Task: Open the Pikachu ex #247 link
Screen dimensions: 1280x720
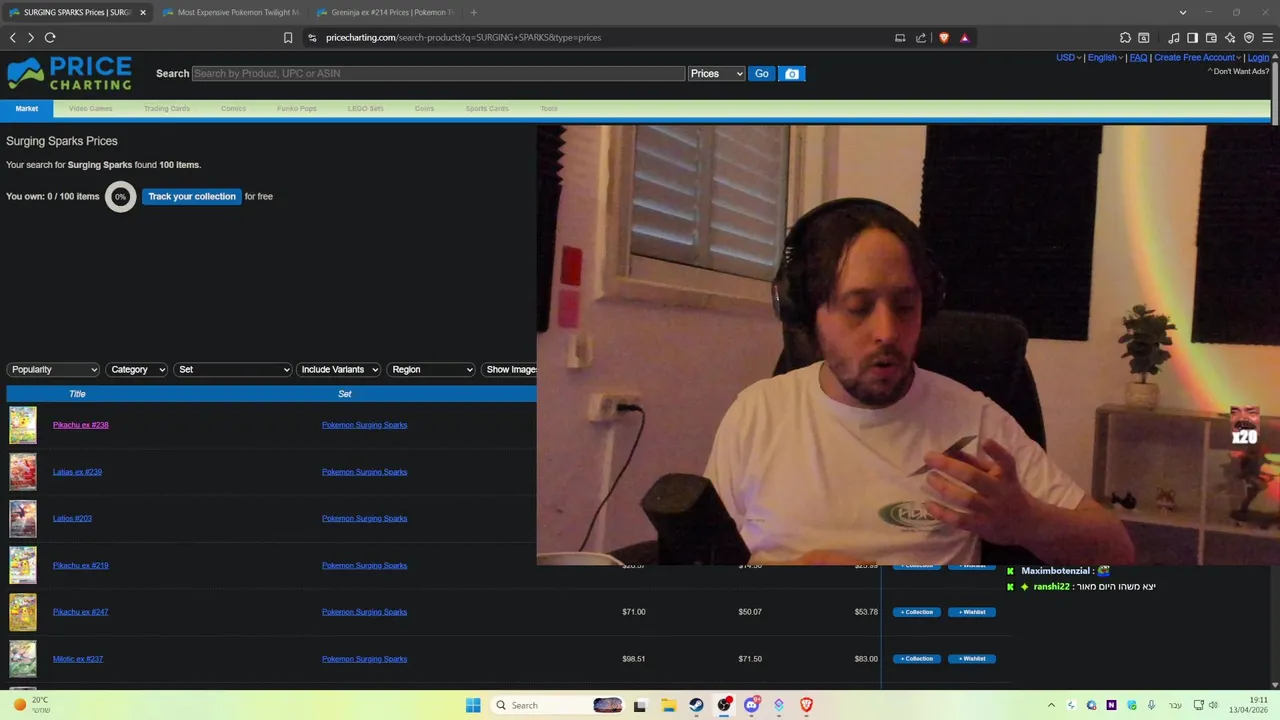Action: 80,612
